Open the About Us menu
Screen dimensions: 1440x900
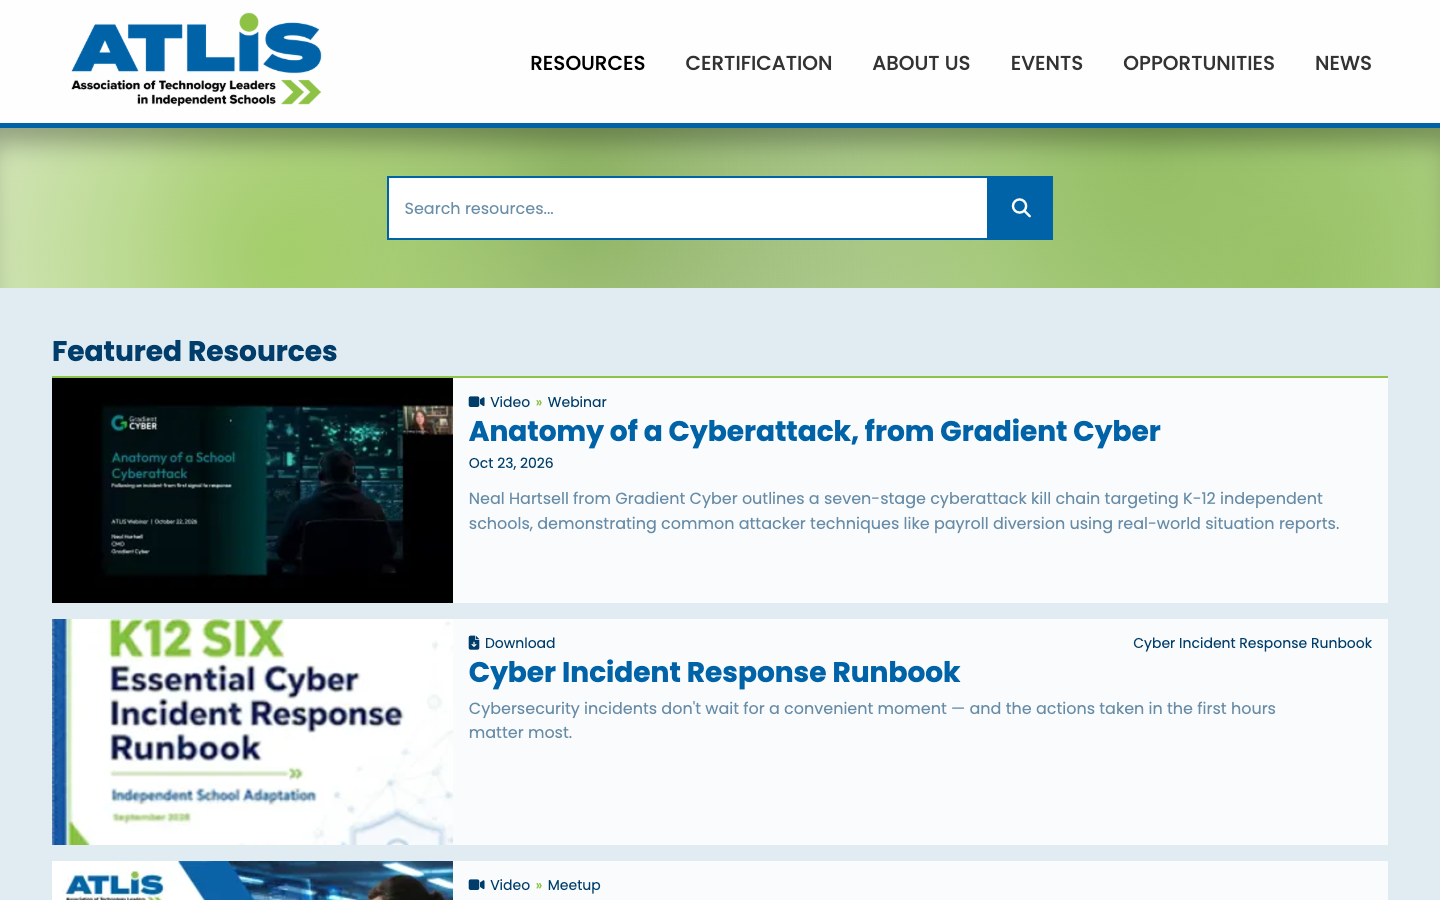pyautogui.click(x=921, y=63)
